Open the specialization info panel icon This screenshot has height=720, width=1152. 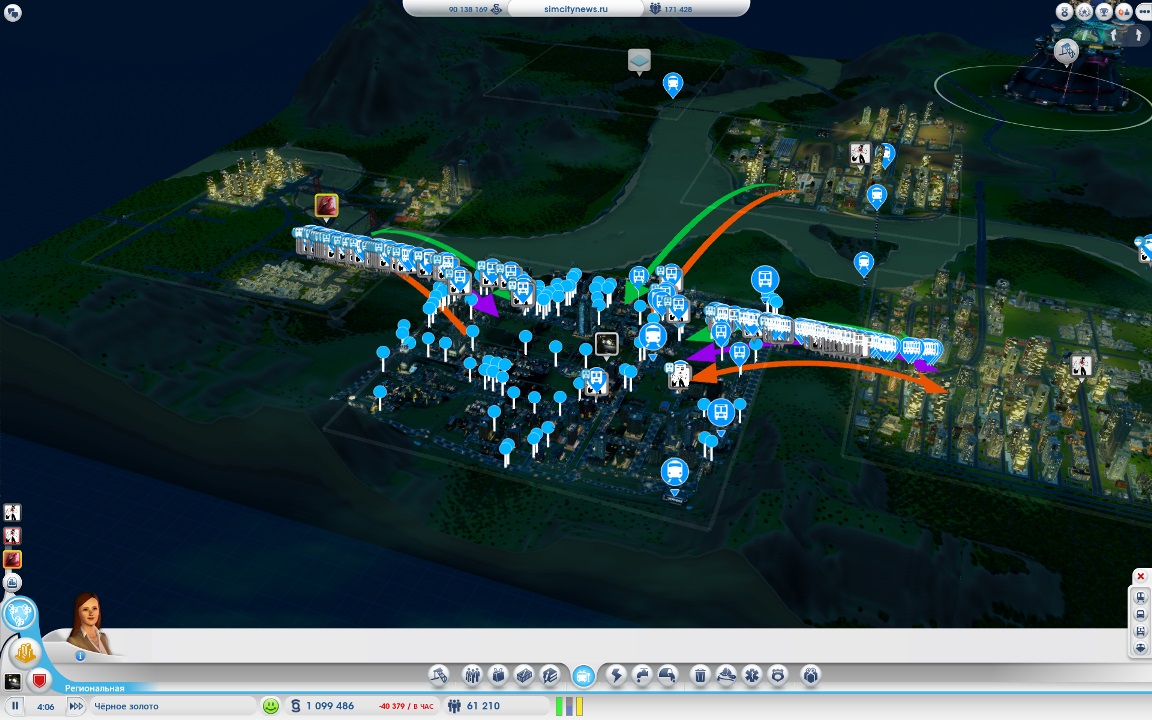point(550,674)
